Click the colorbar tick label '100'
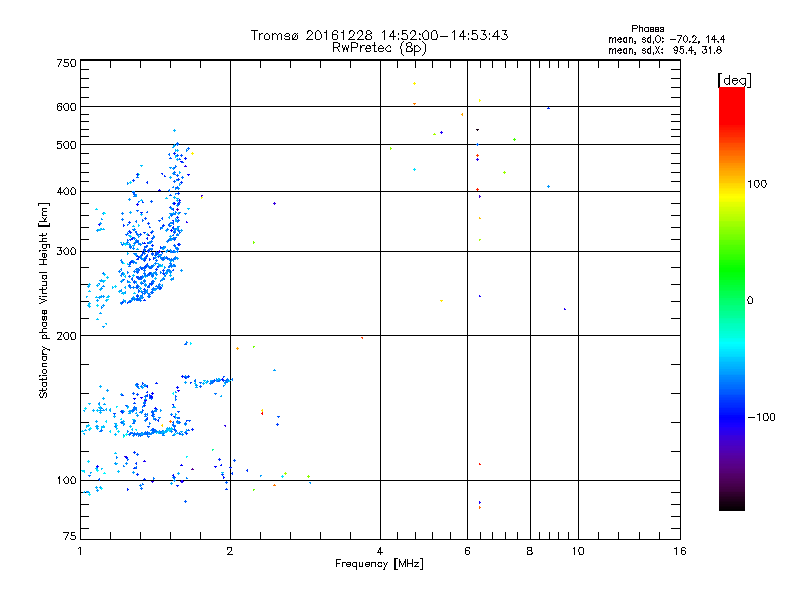Screen dimensions: 800x600 coord(757,184)
